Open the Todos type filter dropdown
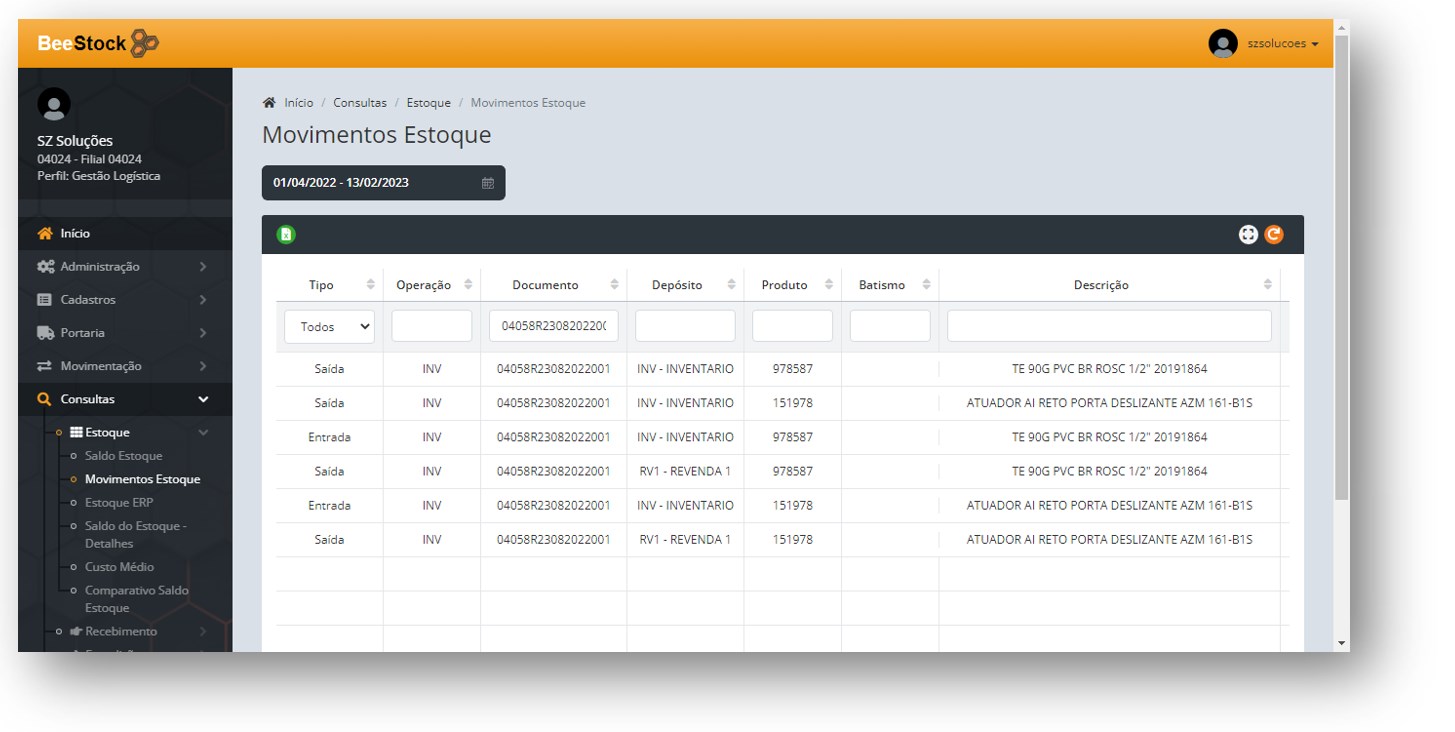The image size is (1455, 732). point(329,326)
